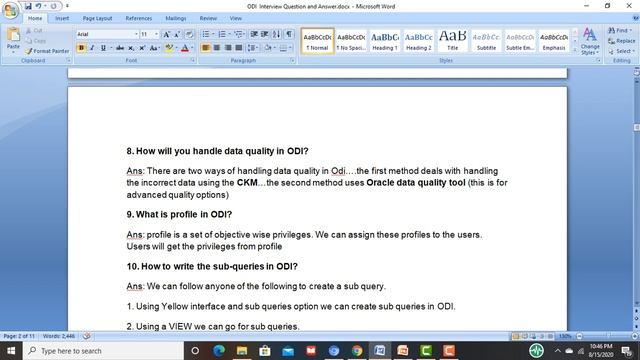Apply the No Spacing style

[x=351, y=41]
